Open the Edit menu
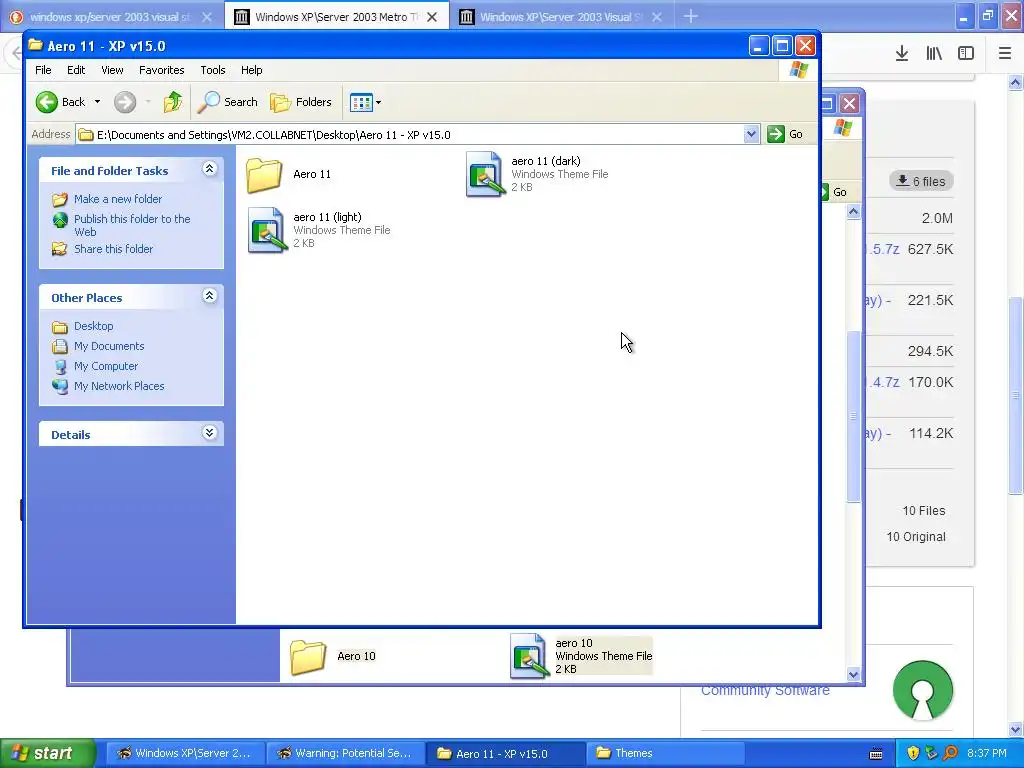Viewport: 1024px width, 768px height. point(76,70)
